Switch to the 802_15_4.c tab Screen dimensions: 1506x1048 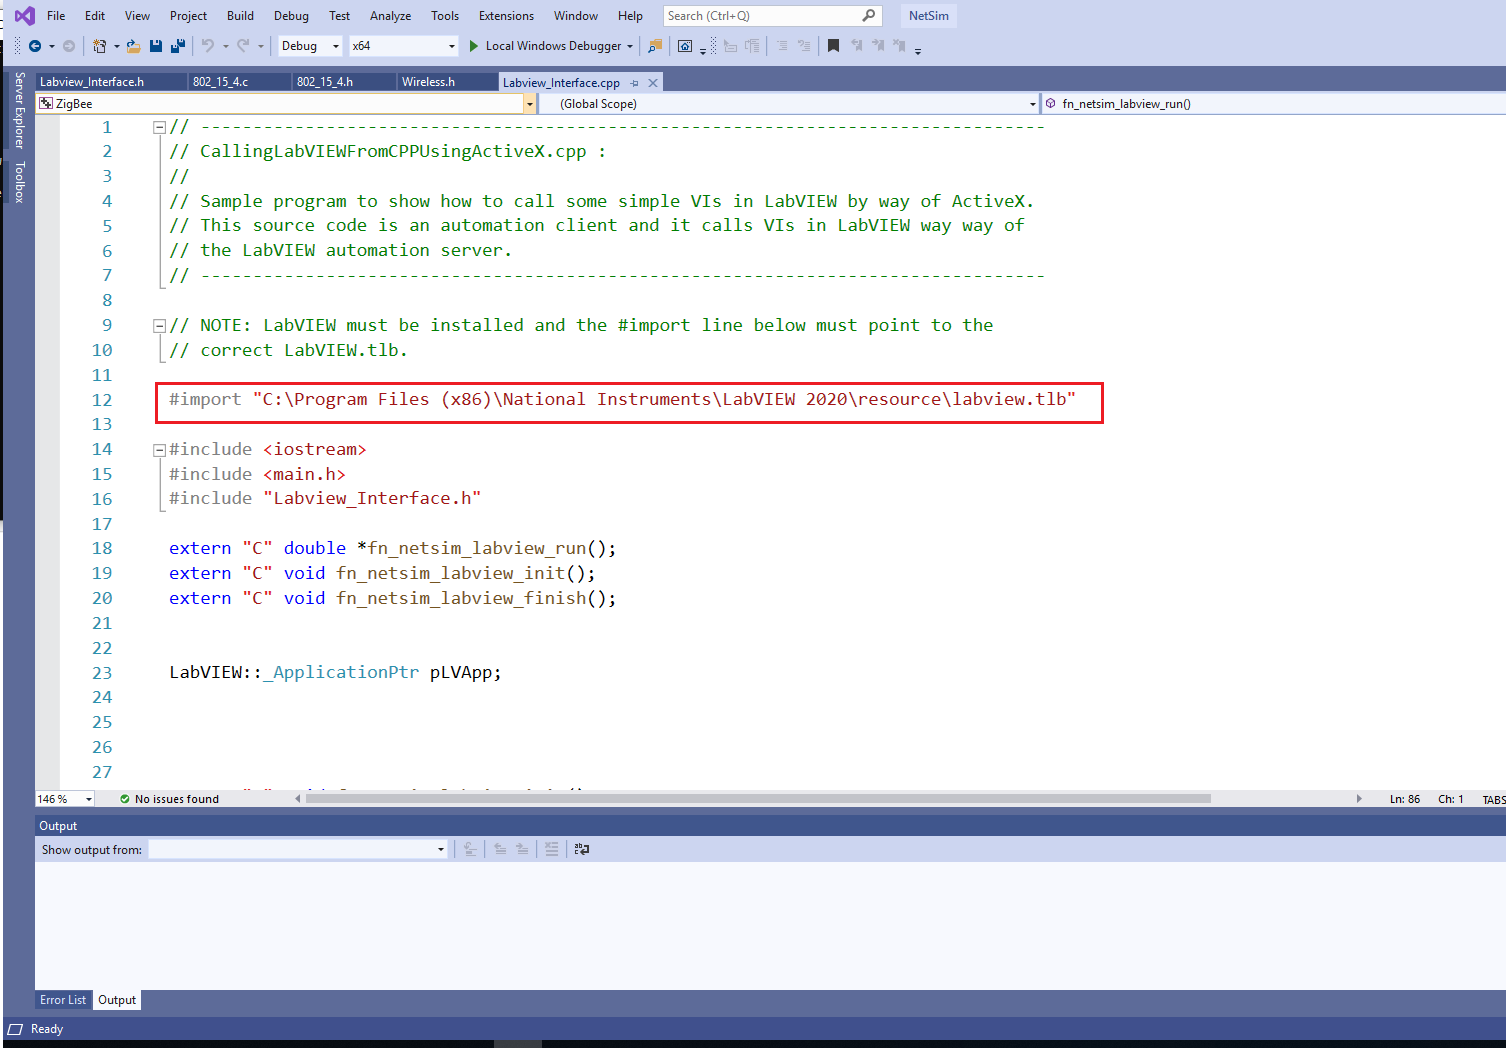[x=240, y=82]
